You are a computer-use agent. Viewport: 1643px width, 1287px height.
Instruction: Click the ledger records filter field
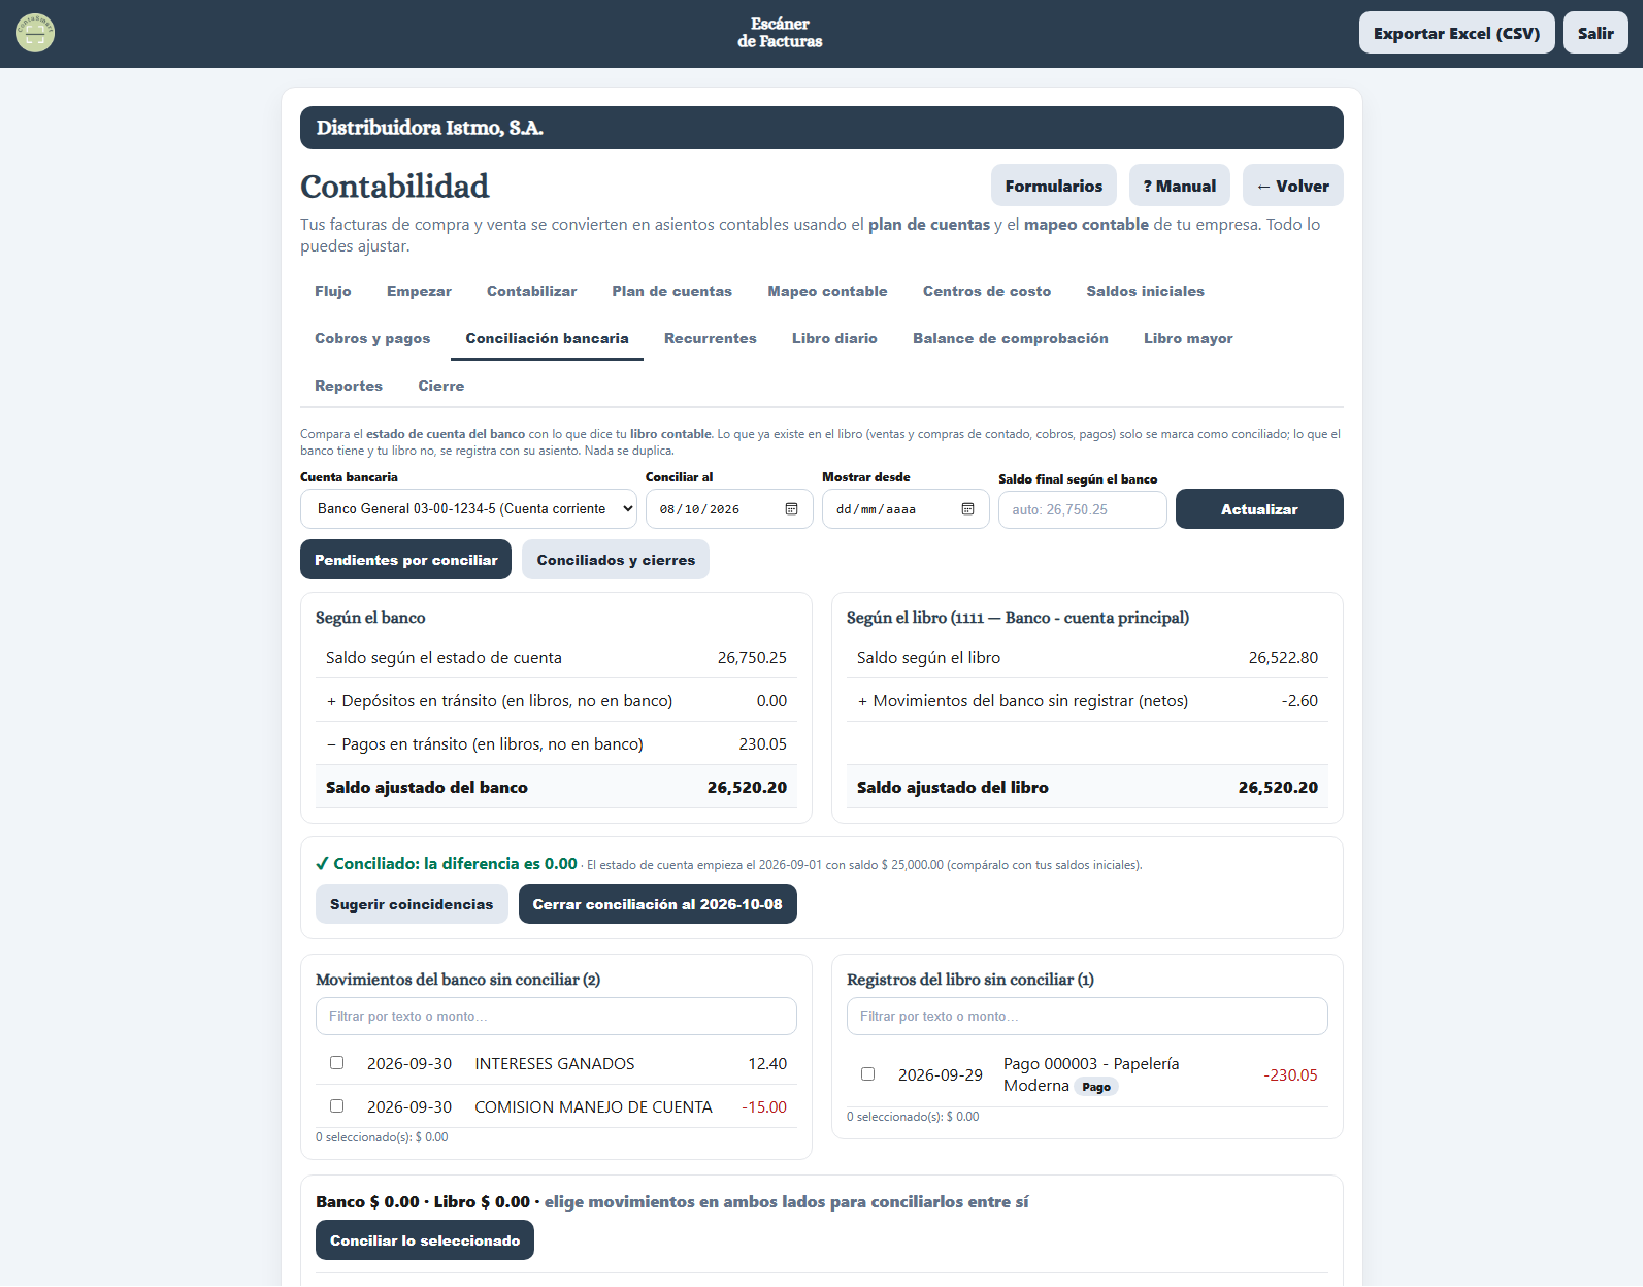point(1087,1016)
